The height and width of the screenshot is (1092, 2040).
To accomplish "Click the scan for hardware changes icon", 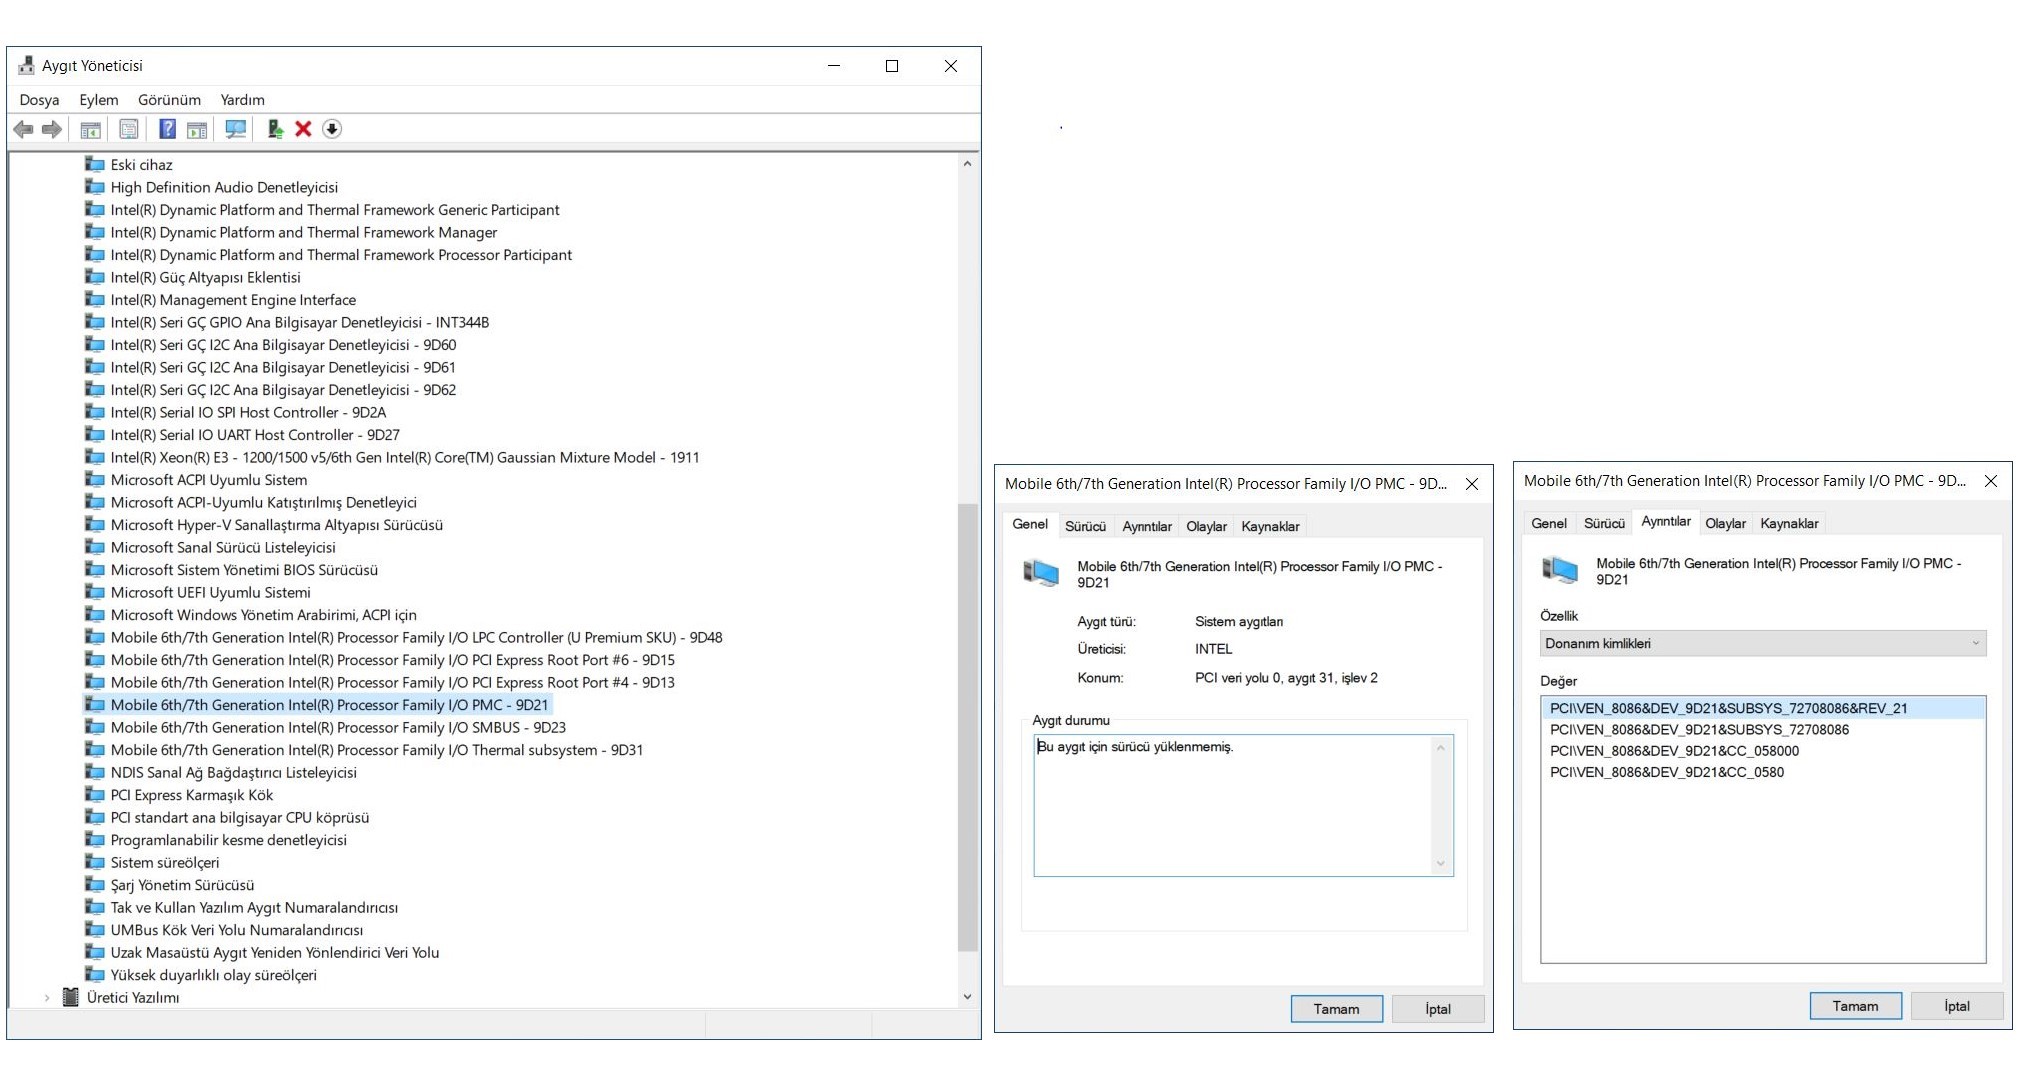I will tap(236, 129).
